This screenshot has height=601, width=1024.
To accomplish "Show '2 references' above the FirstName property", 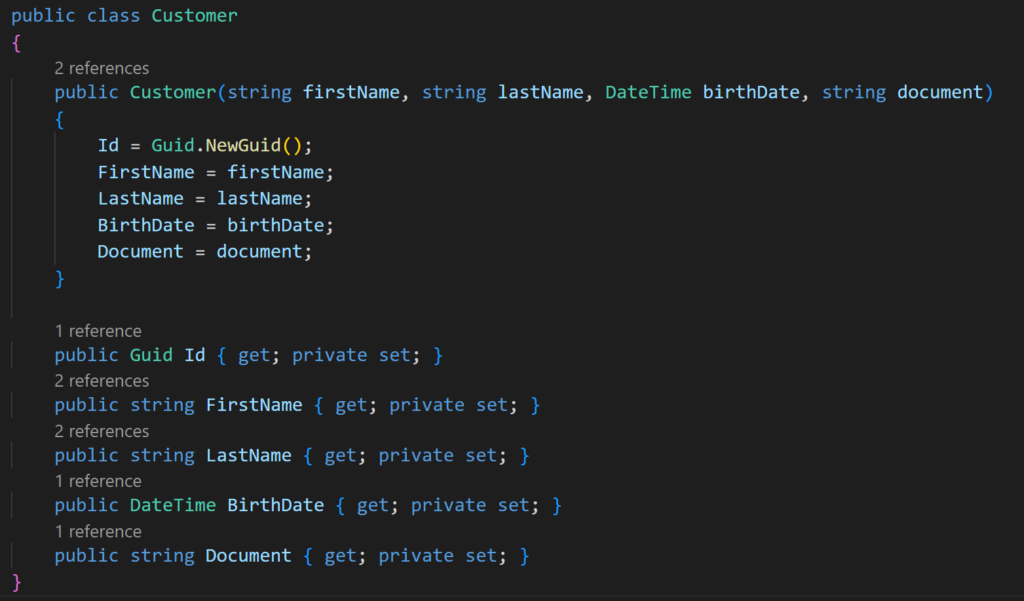I will pyautogui.click(x=102, y=381).
